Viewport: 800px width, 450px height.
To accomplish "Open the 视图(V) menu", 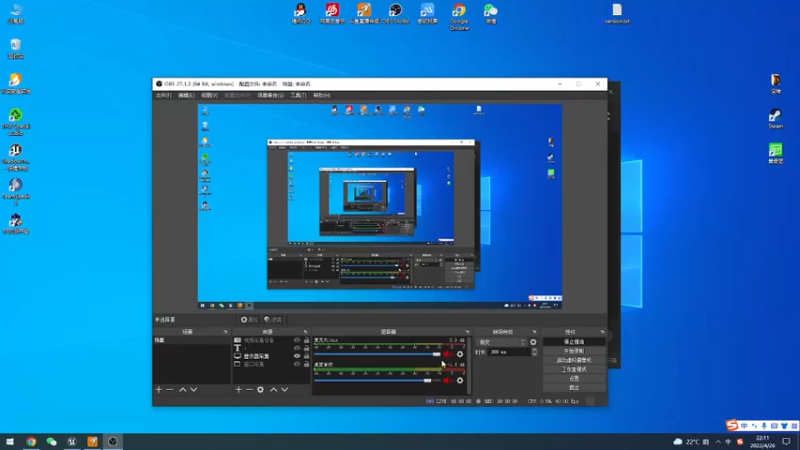I will (x=209, y=95).
